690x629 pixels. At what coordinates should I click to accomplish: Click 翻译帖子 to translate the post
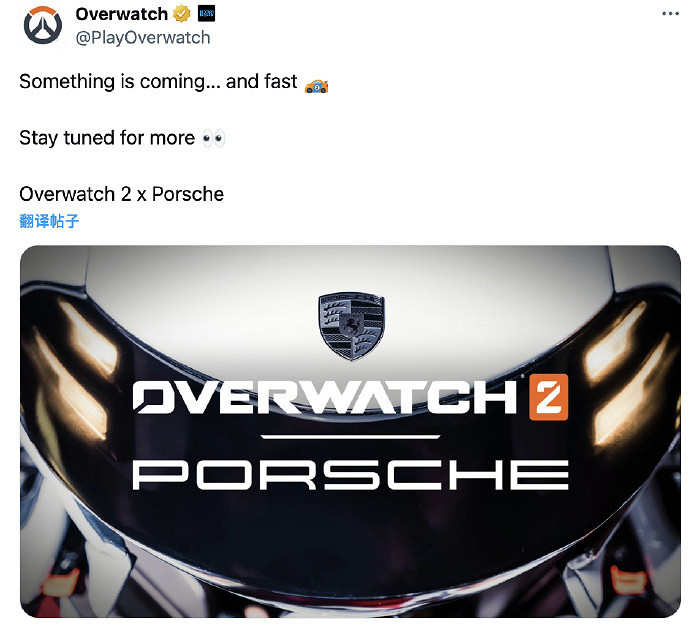pyautogui.click(x=49, y=221)
